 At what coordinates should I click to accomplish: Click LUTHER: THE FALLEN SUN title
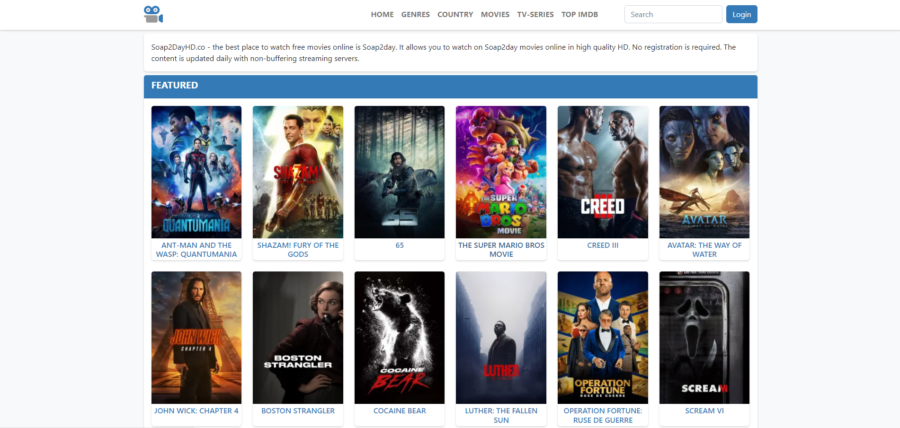point(501,415)
